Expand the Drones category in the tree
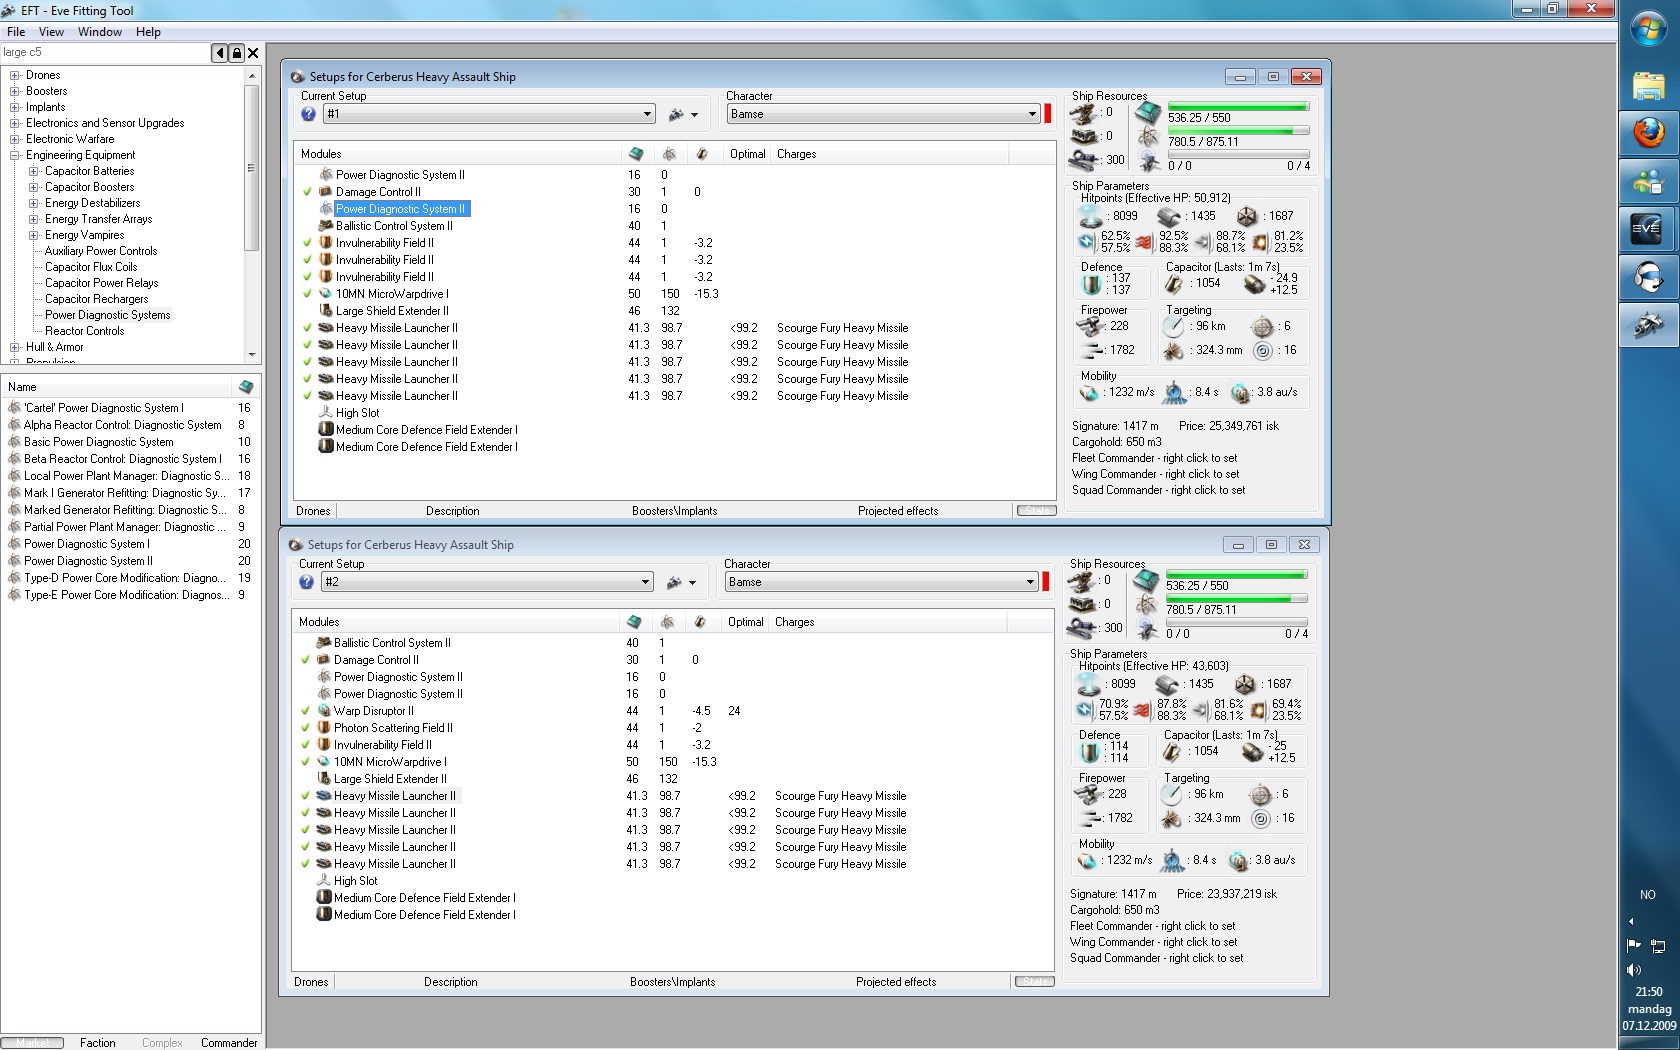 [x=15, y=75]
